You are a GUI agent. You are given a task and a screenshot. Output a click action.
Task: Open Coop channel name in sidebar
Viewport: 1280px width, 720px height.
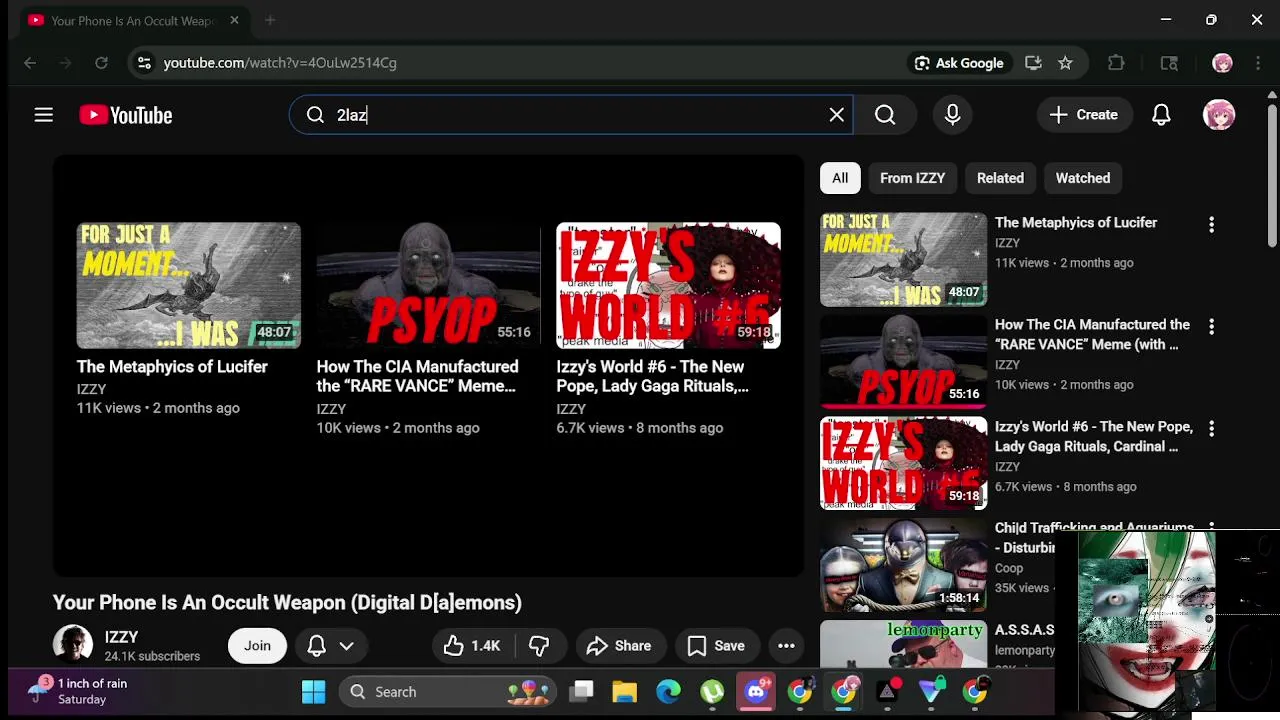point(1008,568)
